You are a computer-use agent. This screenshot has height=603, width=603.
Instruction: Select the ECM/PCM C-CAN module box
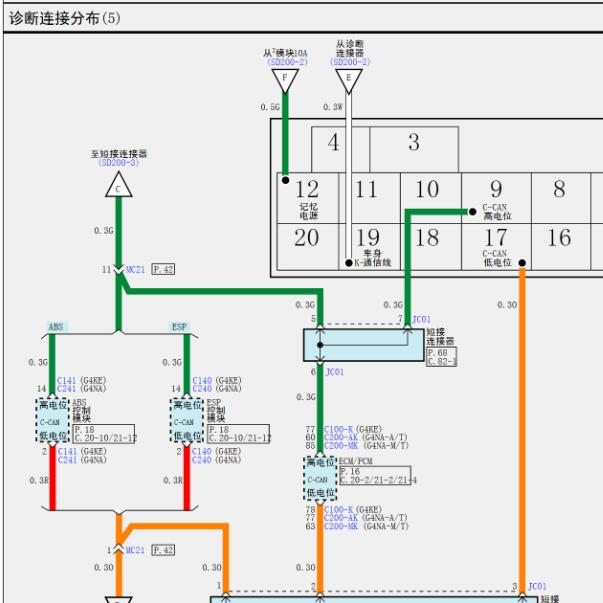(320, 478)
